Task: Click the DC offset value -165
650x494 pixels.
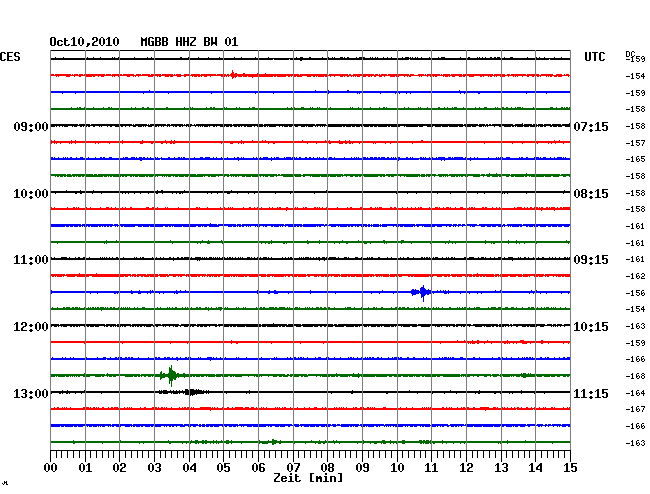Action: point(635,159)
